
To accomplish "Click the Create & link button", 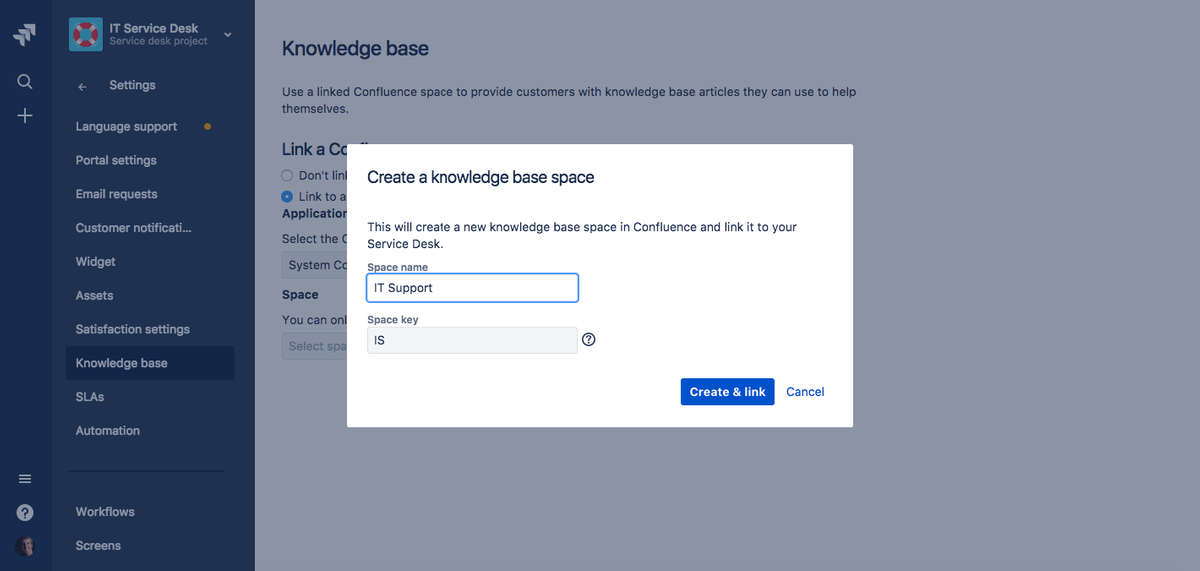I will pos(727,392).
